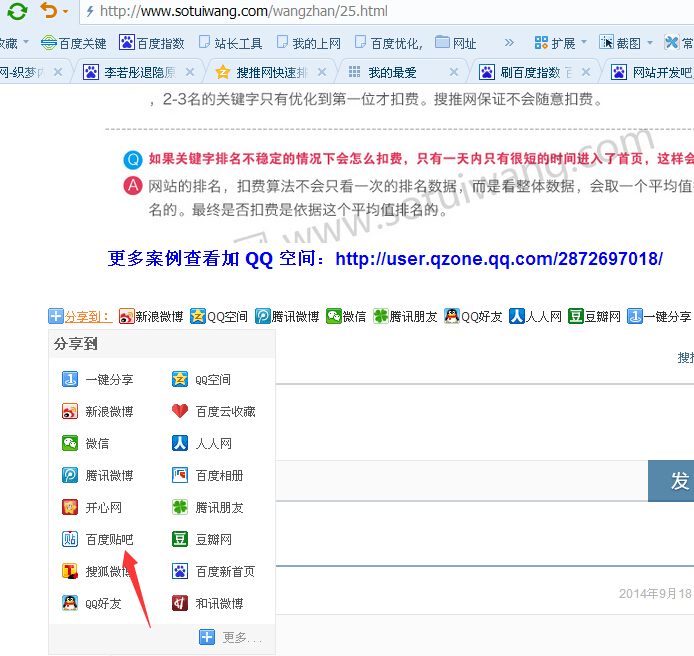Click 分享到 orange link in share bar
The height and width of the screenshot is (656, 694).
pyautogui.click(x=88, y=317)
